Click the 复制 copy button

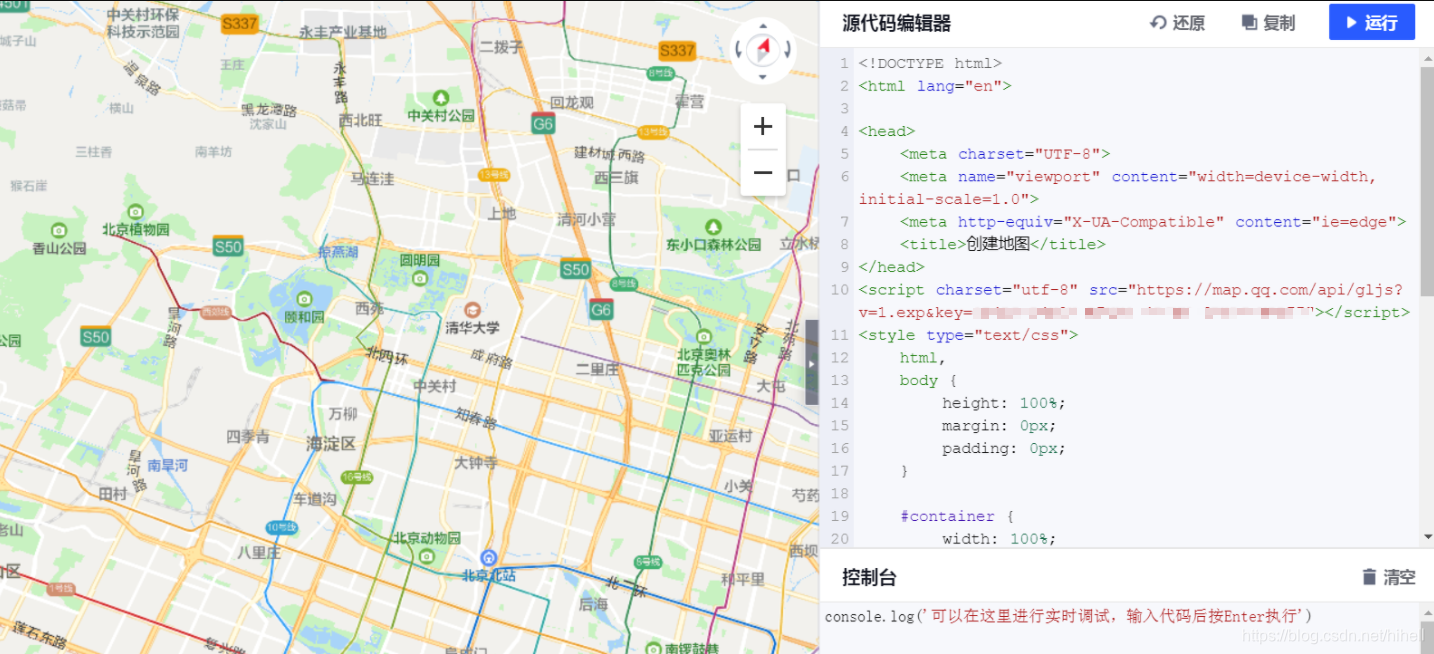coord(1268,23)
